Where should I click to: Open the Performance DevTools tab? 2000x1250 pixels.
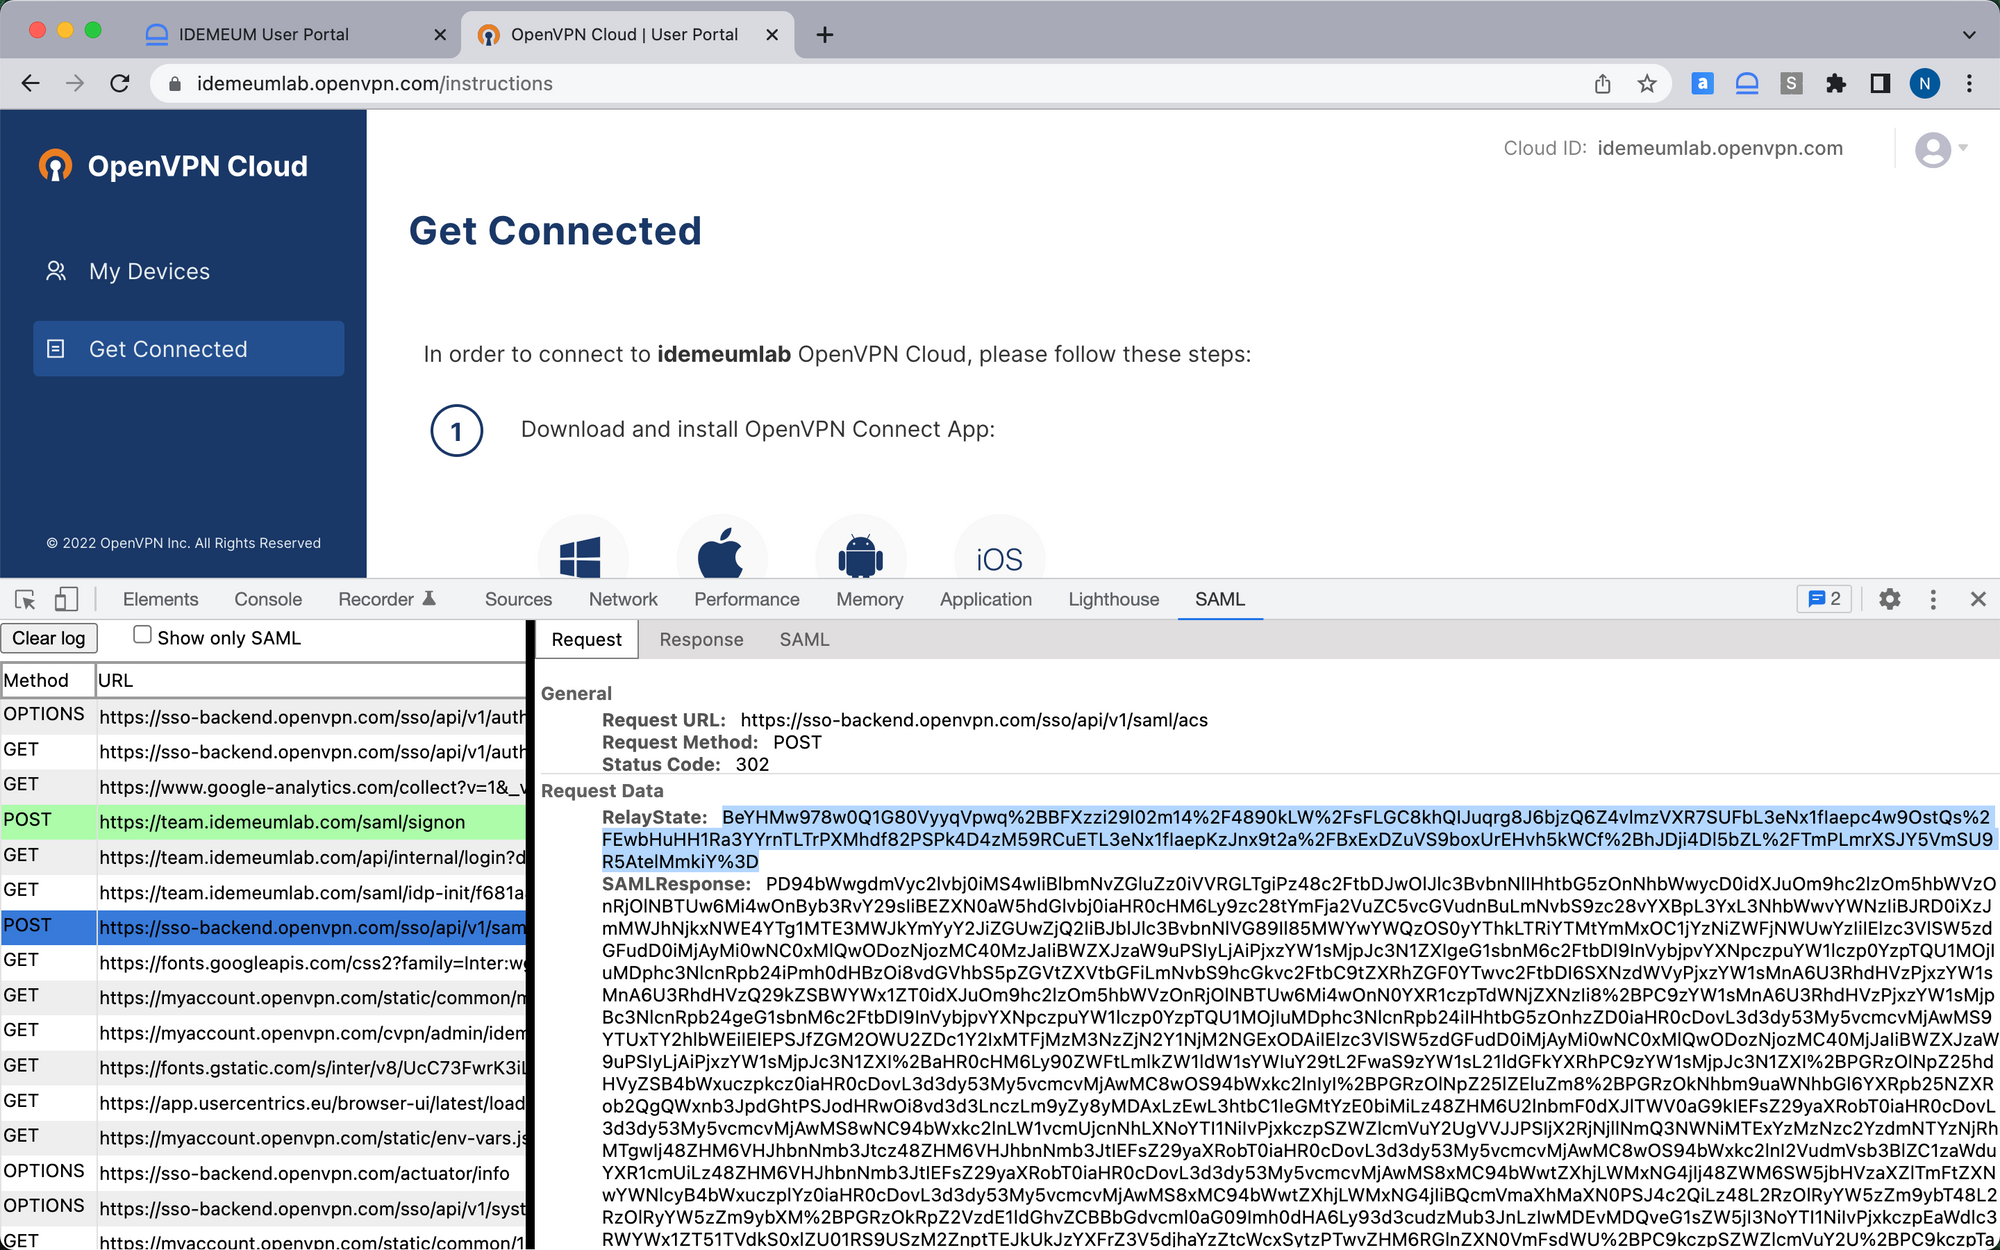(747, 599)
